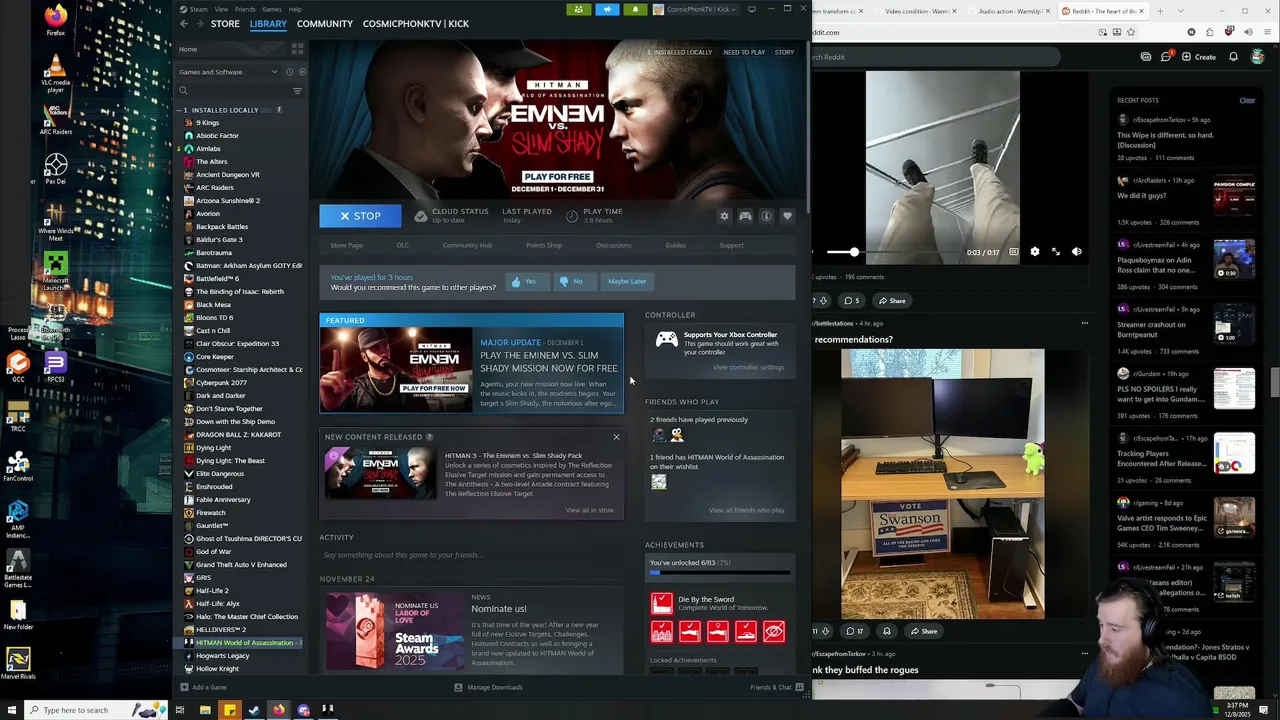Viewport: 1280px width, 720px height.
Task: Open Reddit video settings gear
Action: [1035, 252]
